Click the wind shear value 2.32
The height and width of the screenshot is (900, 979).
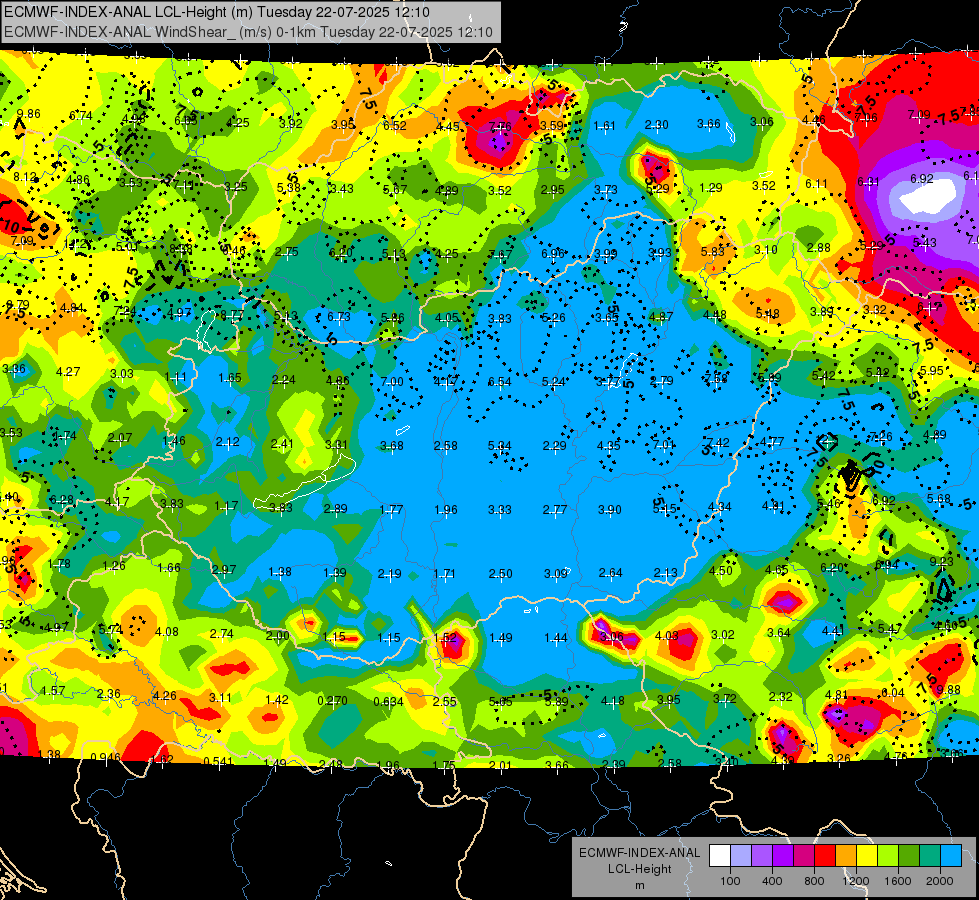click(x=780, y=696)
